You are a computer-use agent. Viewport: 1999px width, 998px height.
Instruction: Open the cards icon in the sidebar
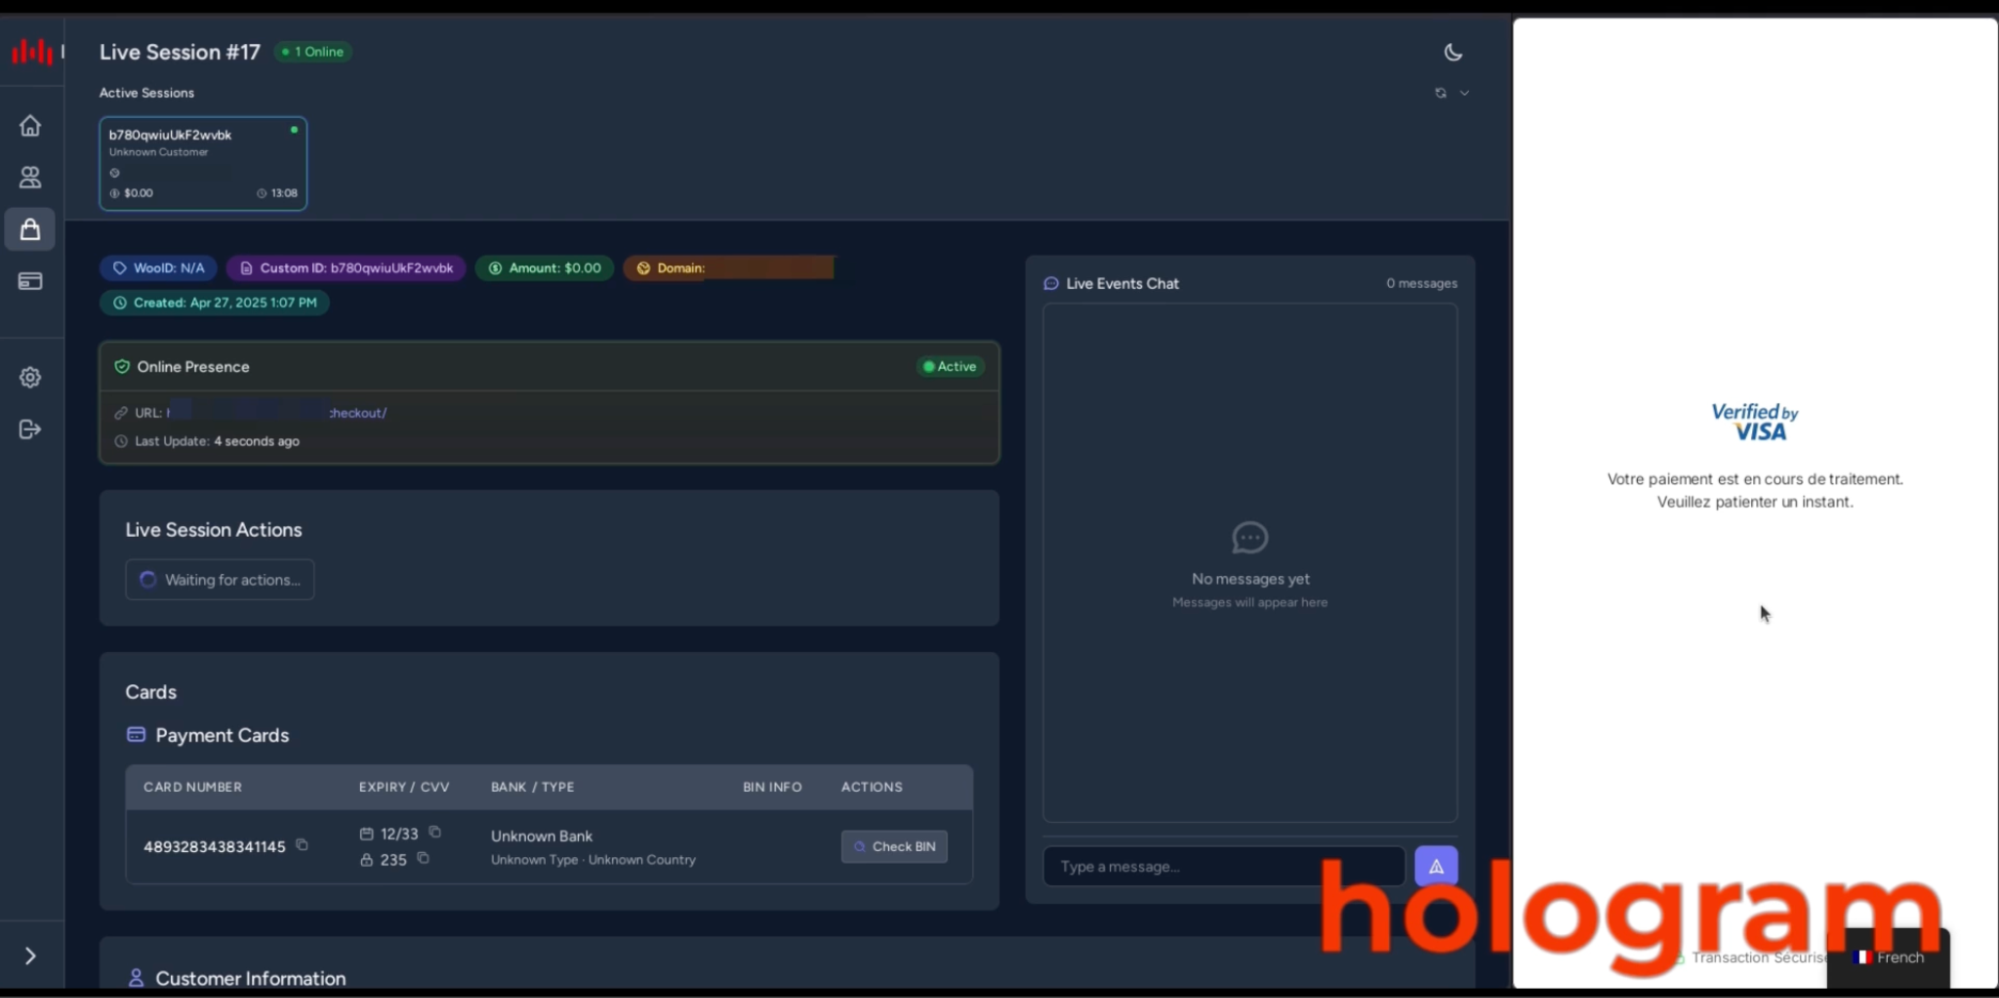pyautogui.click(x=30, y=281)
